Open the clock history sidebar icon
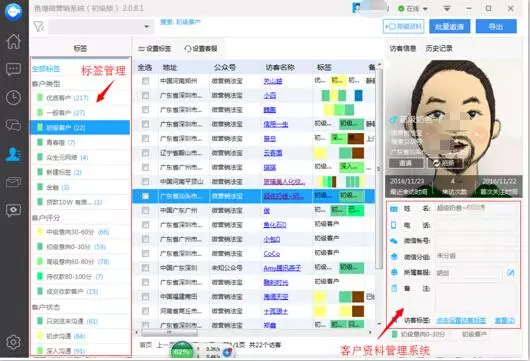This screenshot has height=361, width=530. click(x=14, y=98)
